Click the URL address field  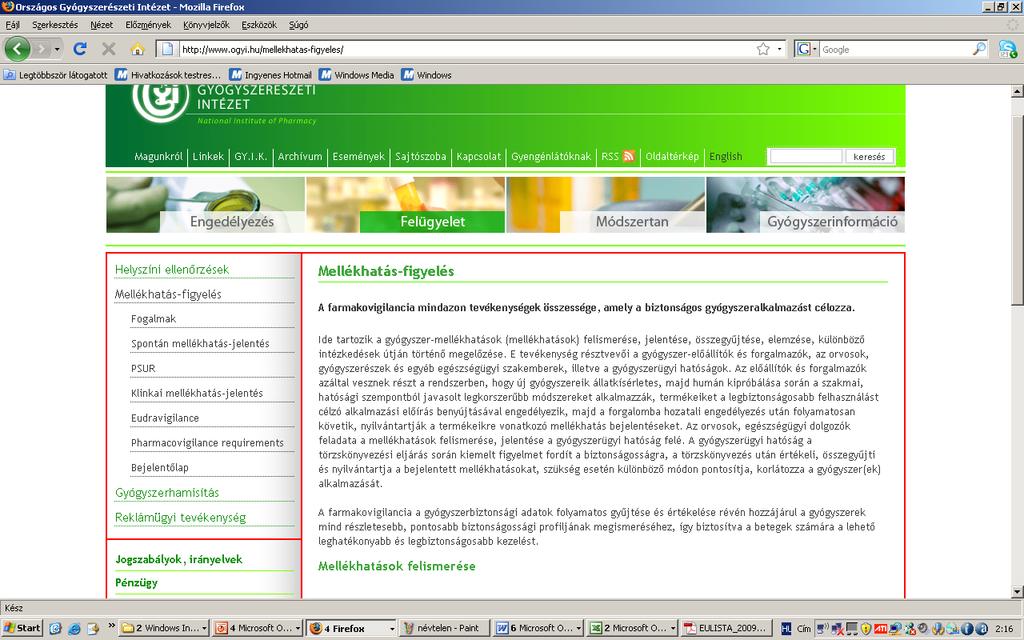pos(467,49)
